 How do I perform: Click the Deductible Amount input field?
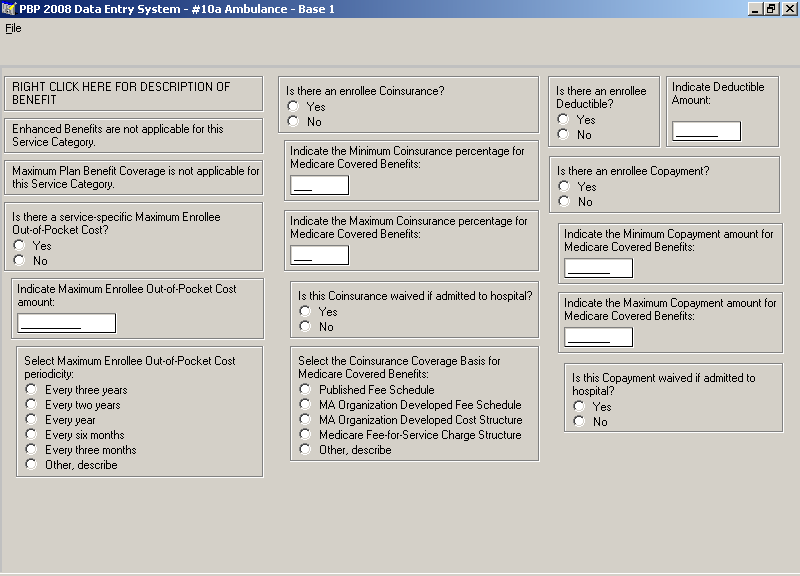click(706, 131)
